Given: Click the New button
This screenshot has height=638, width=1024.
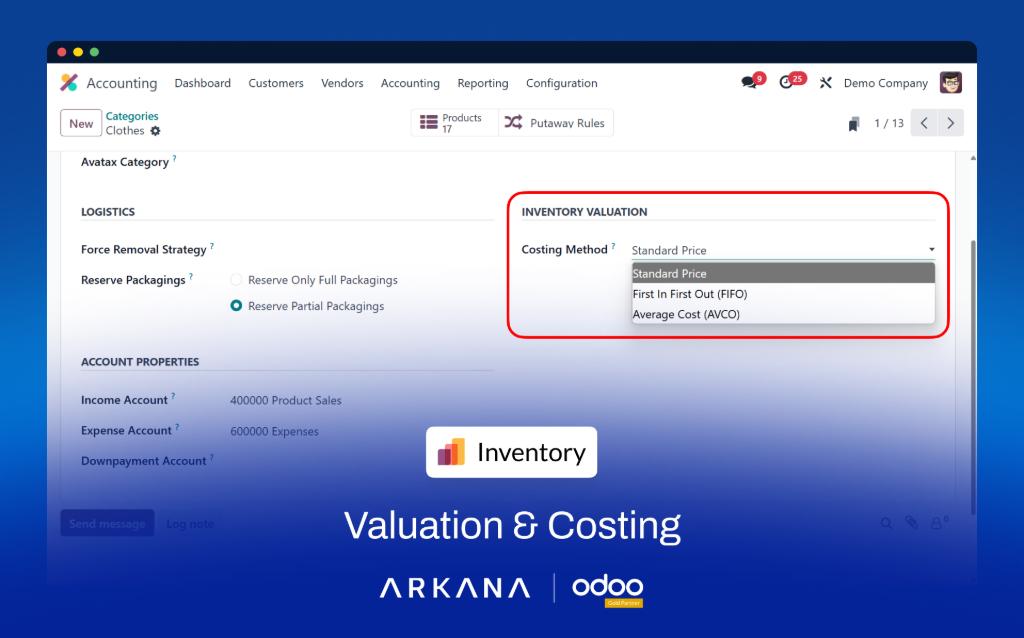Looking at the screenshot, I should click(x=81, y=123).
